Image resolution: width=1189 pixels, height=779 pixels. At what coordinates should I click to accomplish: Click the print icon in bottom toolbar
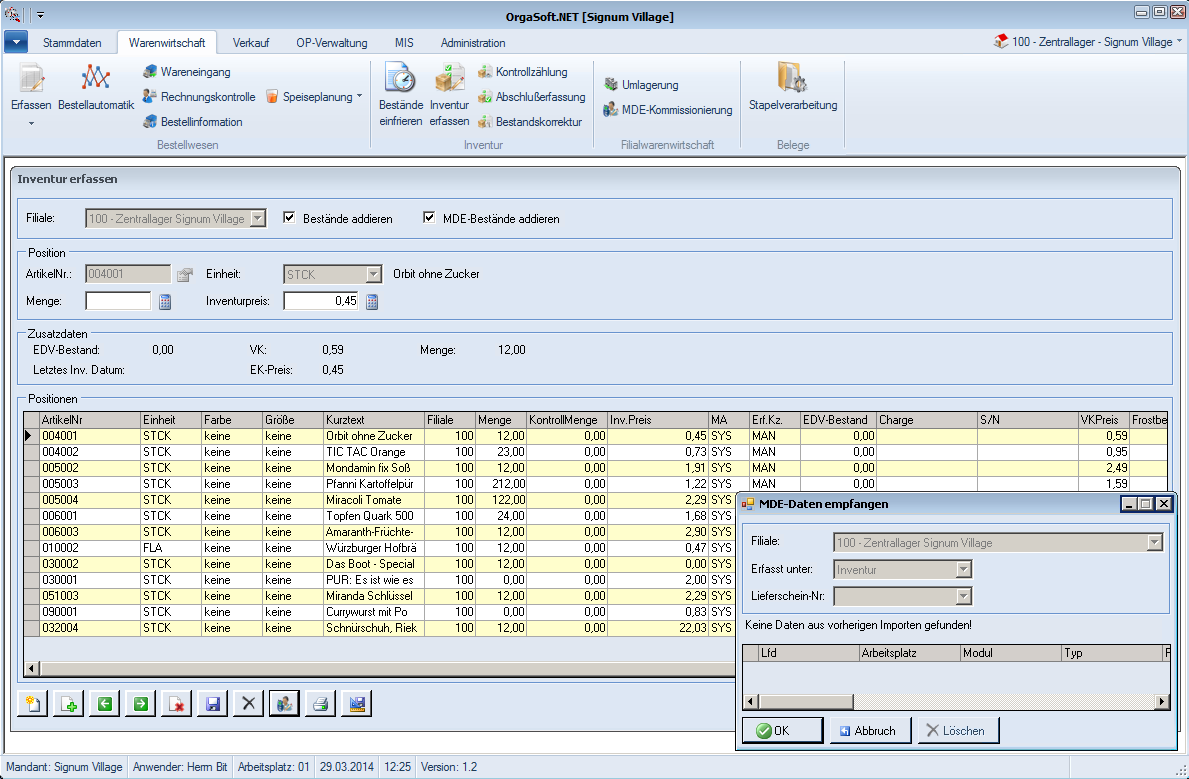point(320,704)
